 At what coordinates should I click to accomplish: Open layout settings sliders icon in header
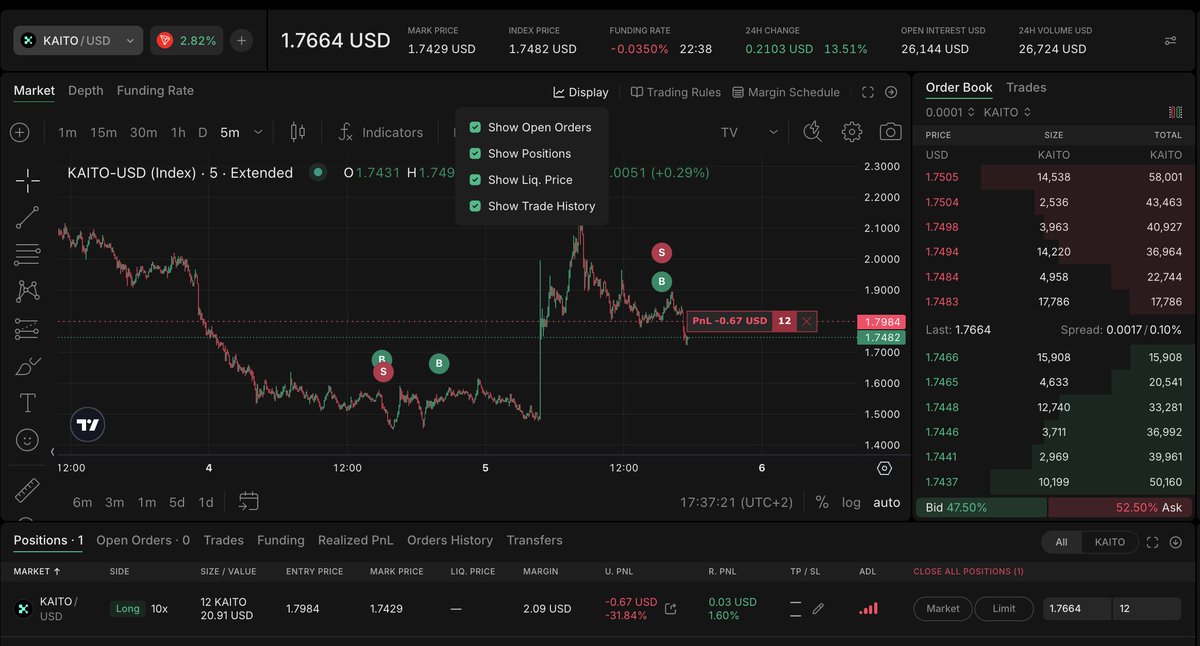1171,40
